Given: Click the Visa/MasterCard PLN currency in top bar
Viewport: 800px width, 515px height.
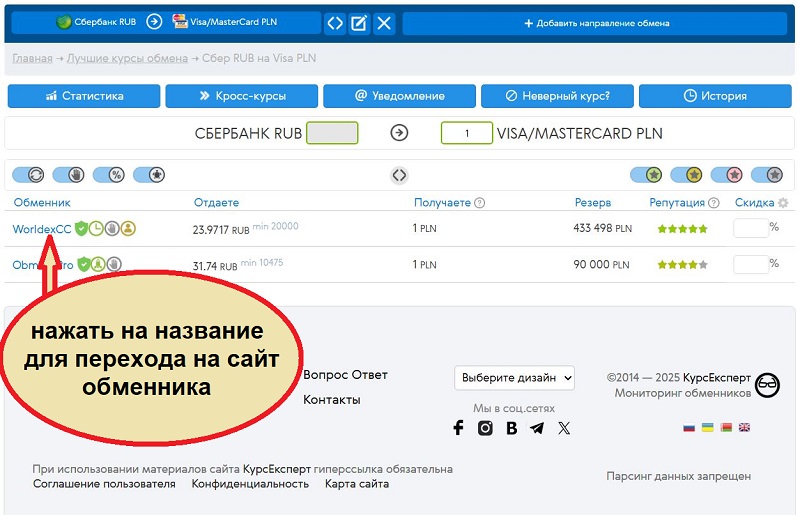Looking at the screenshot, I should [x=225, y=21].
